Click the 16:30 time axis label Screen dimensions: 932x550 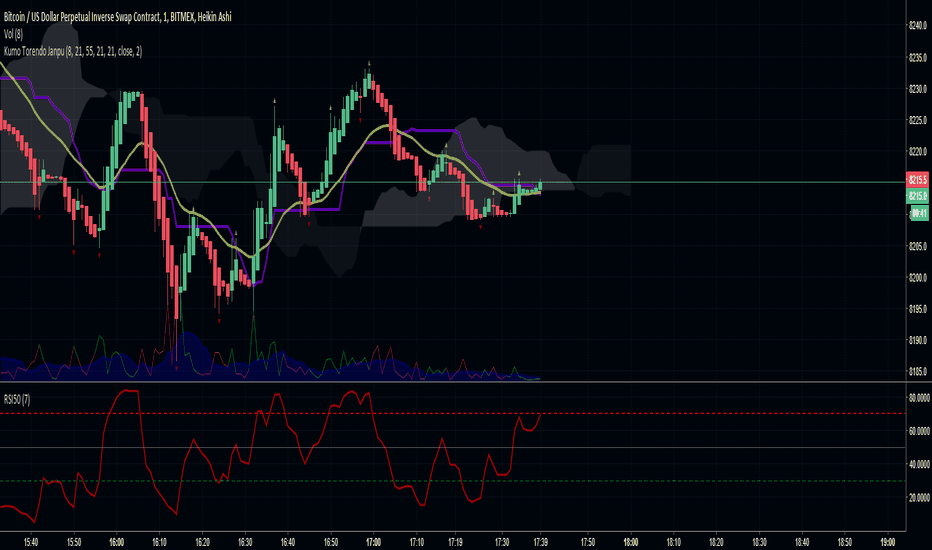click(x=245, y=542)
